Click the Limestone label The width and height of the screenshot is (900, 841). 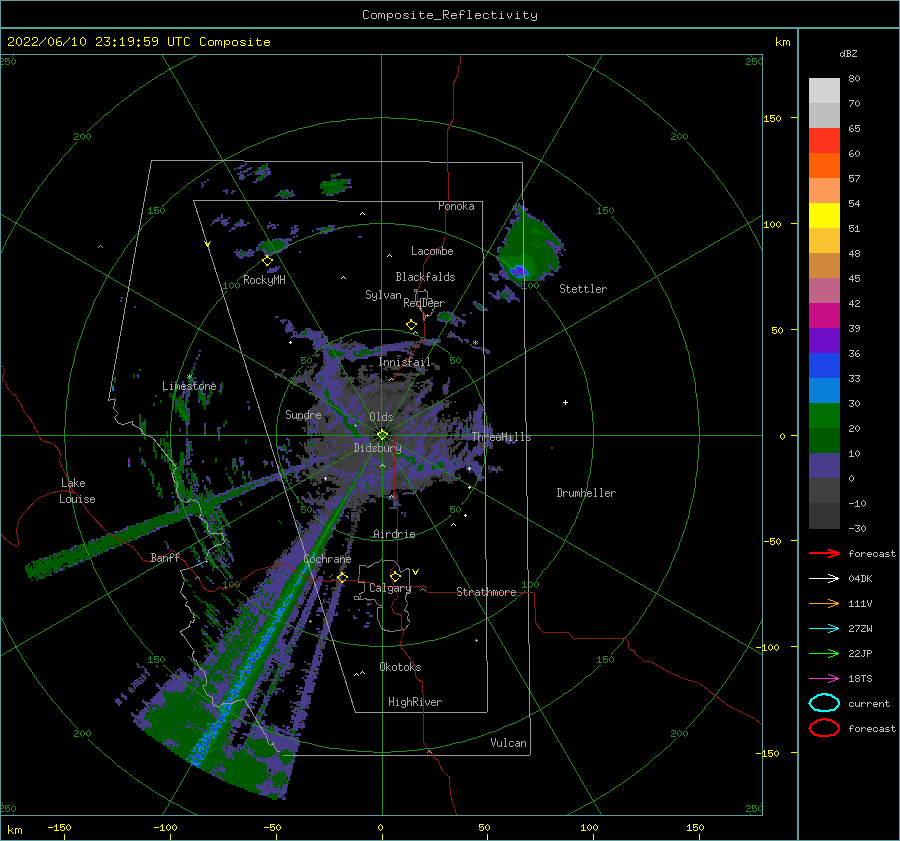[189, 386]
